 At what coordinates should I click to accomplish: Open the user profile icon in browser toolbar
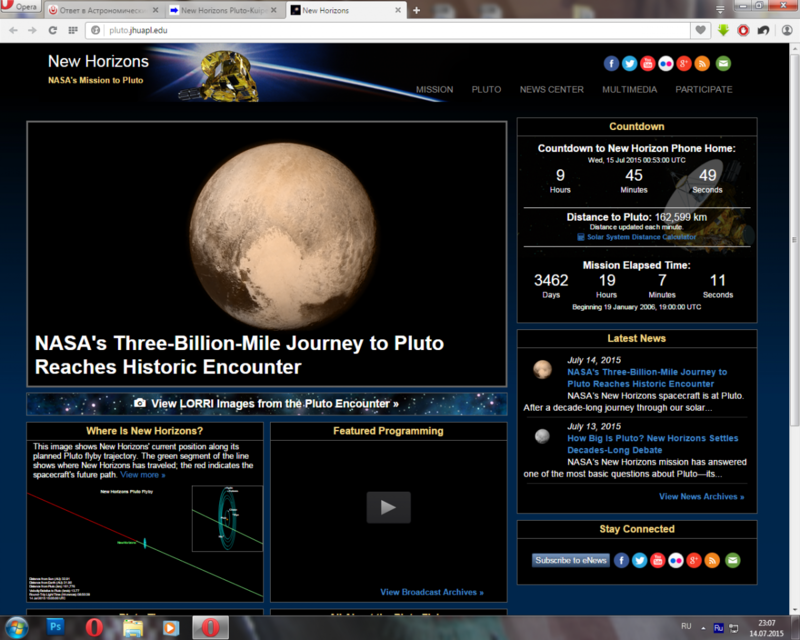point(787,30)
